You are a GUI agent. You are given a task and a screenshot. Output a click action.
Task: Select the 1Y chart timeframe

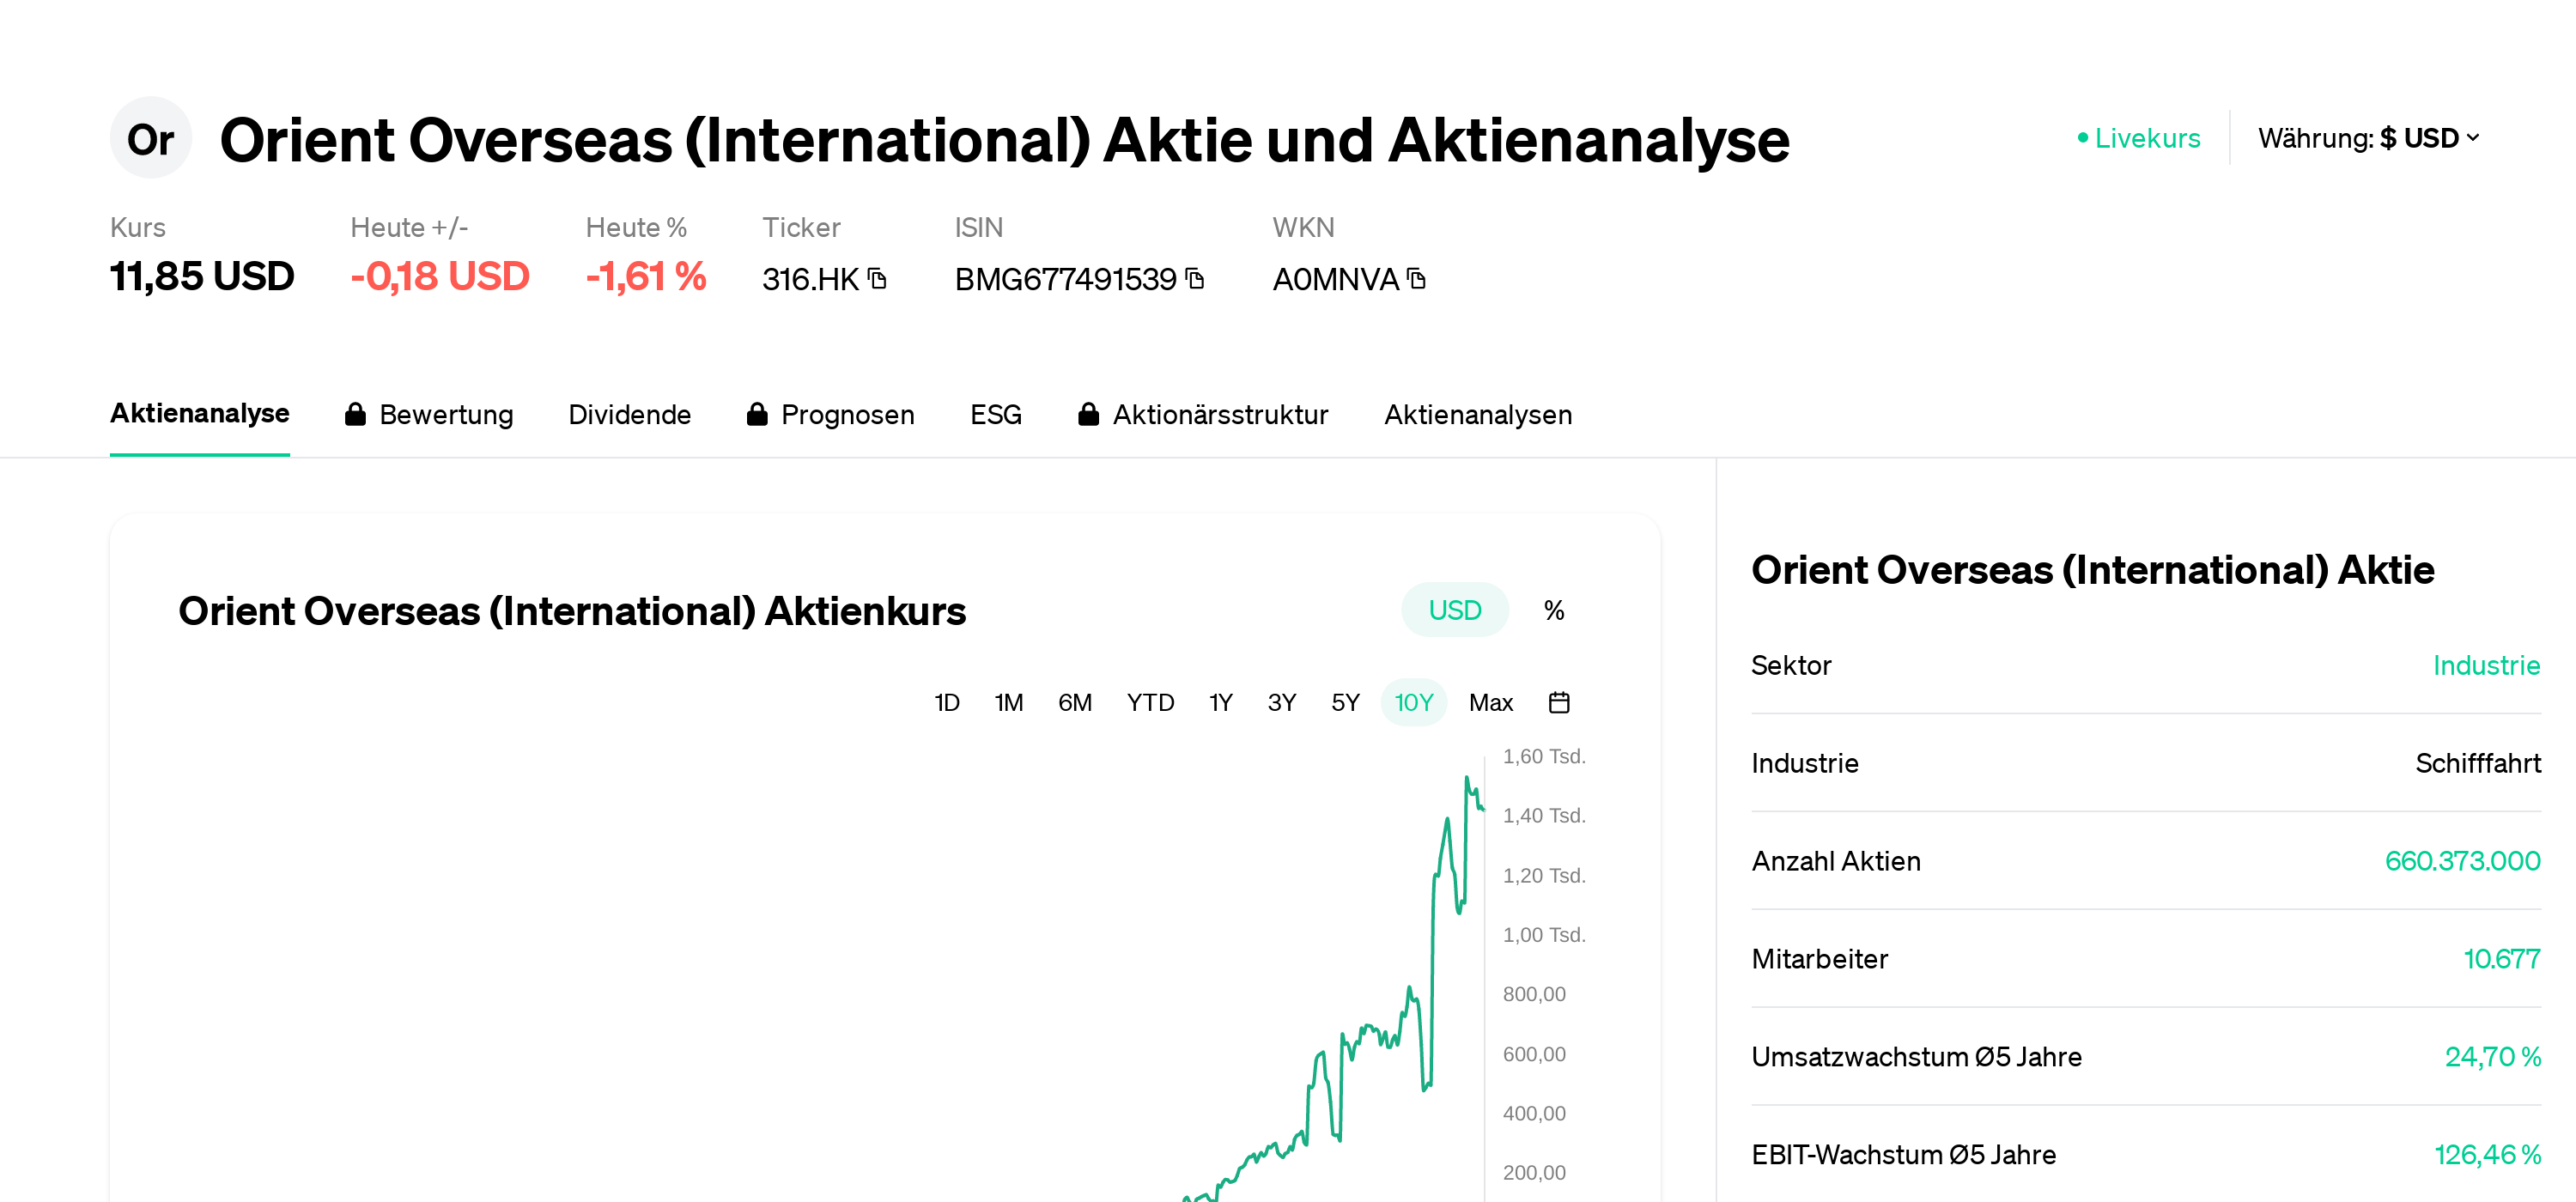pyautogui.click(x=1220, y=702)
